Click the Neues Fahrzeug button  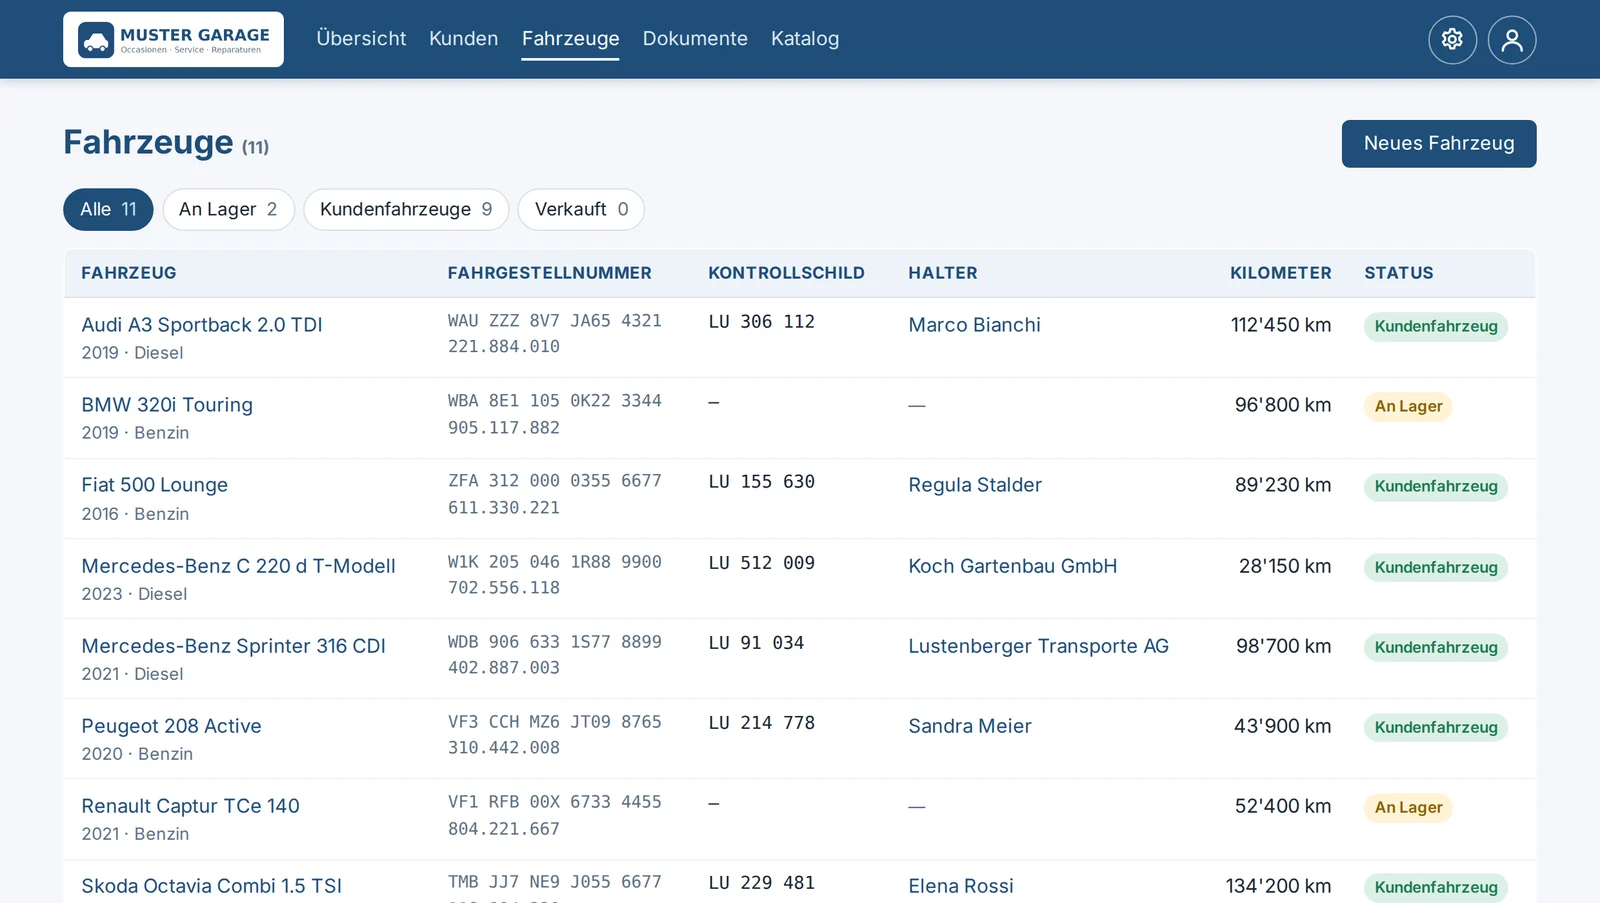pos(1439,144)
